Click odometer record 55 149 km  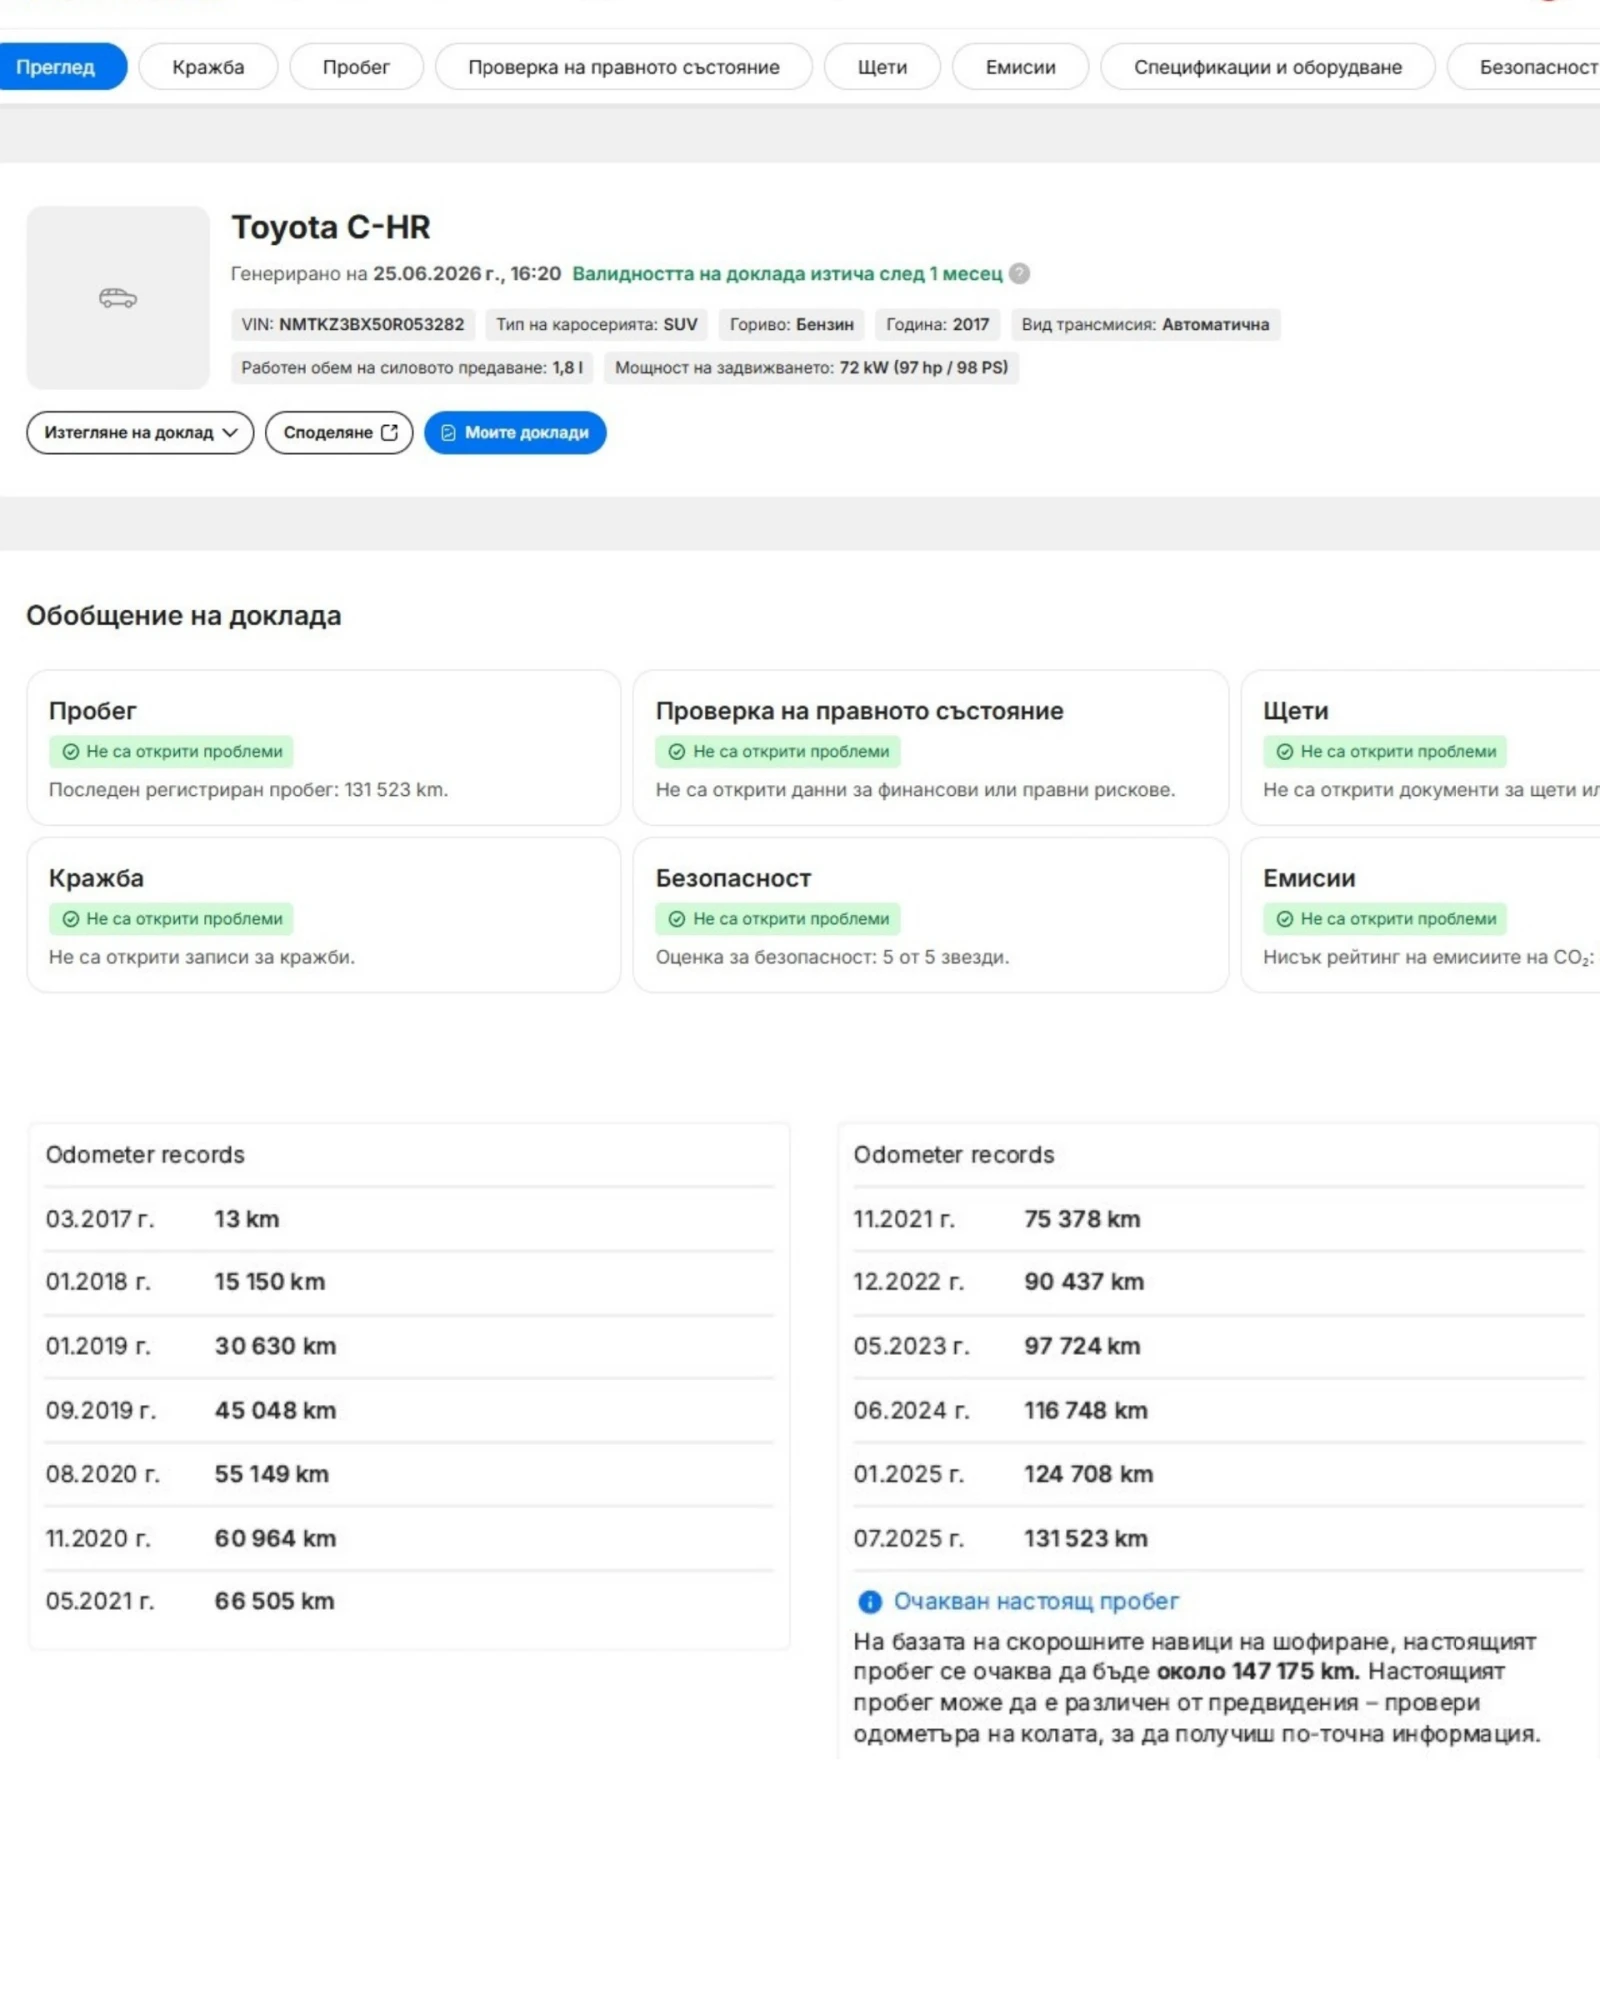click(x=409, y=1474)
